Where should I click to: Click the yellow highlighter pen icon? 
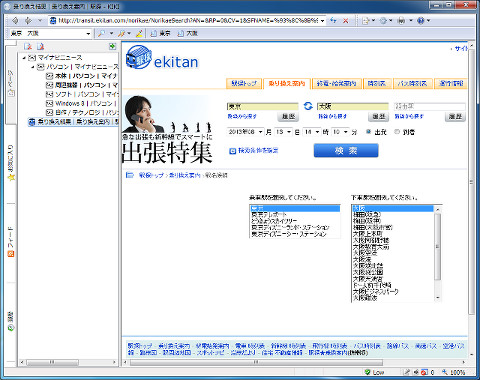pos(139,33)
